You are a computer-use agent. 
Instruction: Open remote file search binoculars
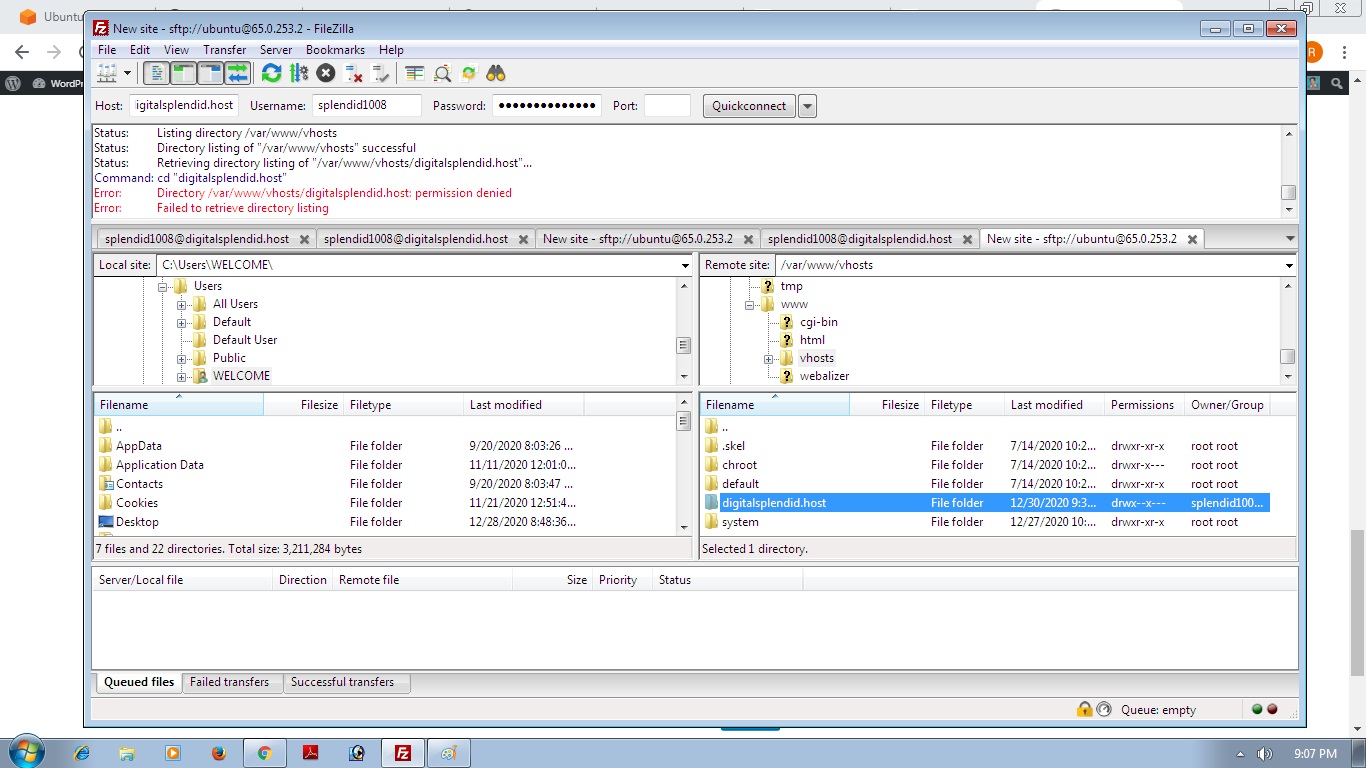(x=496, y=73)
